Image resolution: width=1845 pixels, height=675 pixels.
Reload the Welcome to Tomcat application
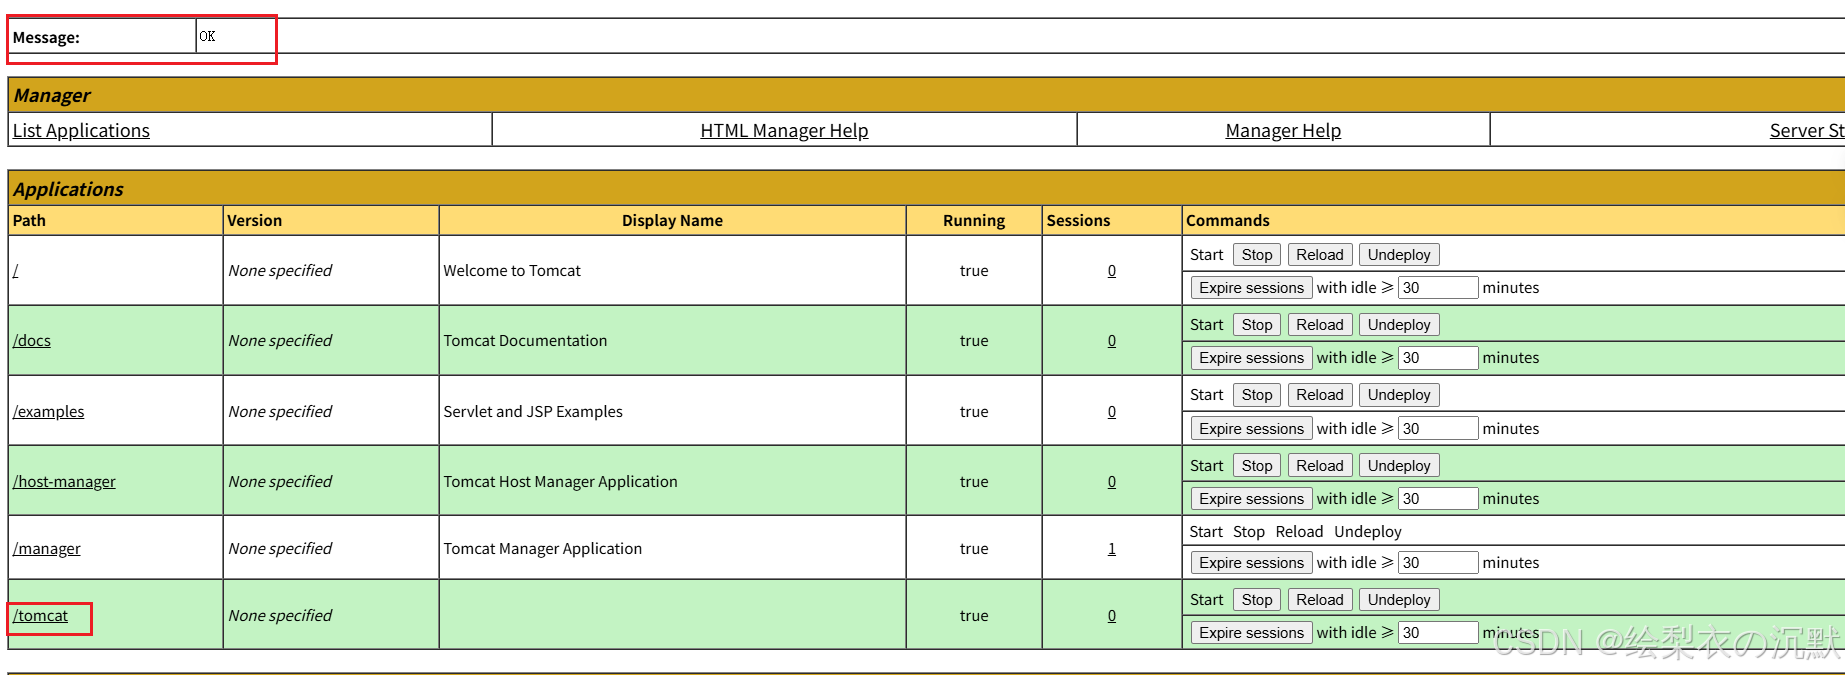1320,255
